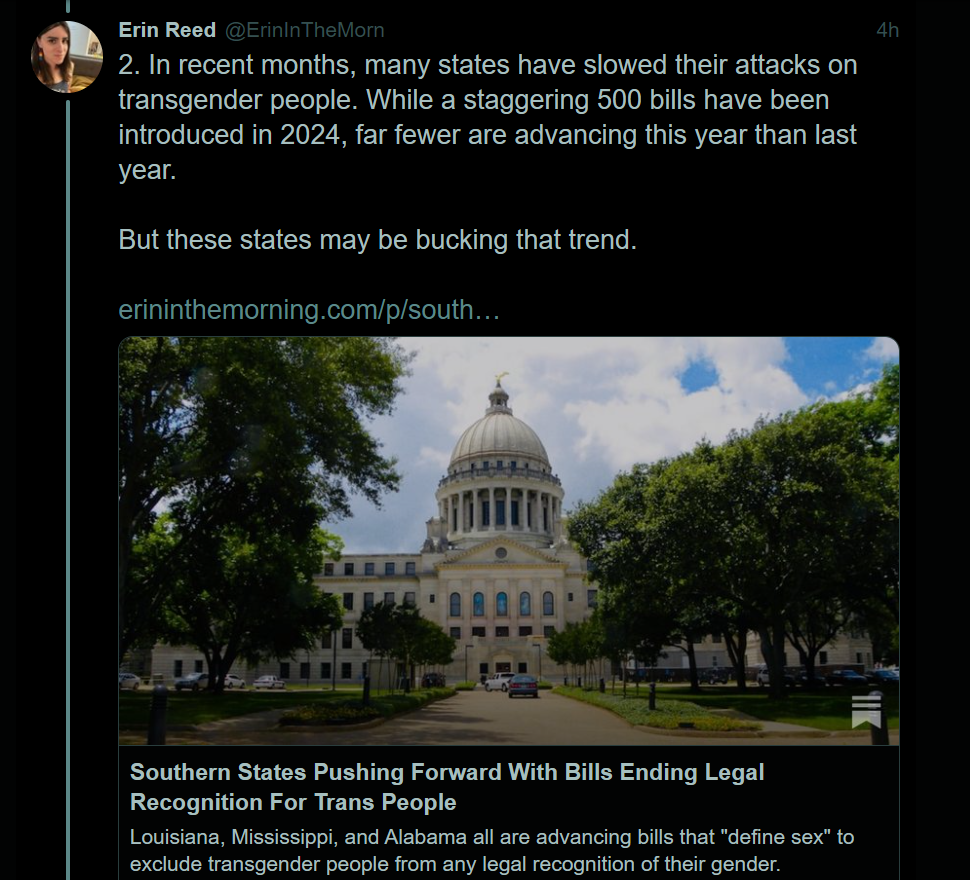Open the display name "Erin Reed"
The image size is (970, 880).
167,30
